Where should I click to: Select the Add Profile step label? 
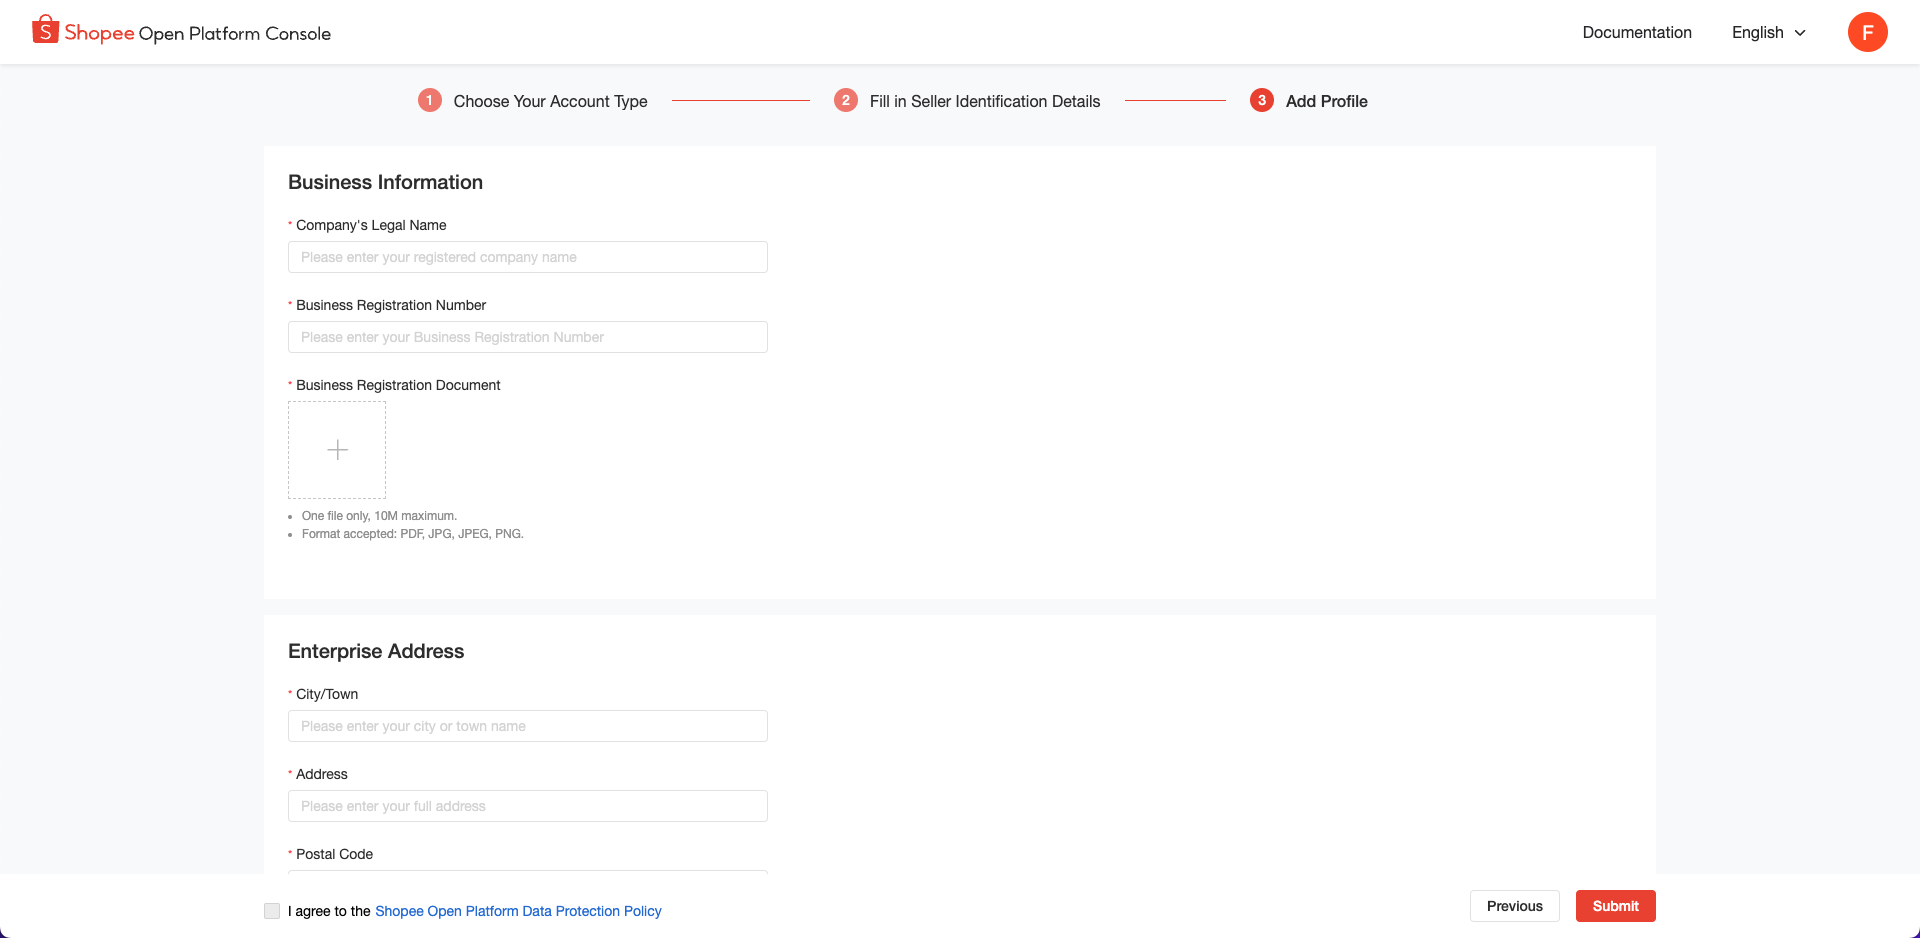1326,101
